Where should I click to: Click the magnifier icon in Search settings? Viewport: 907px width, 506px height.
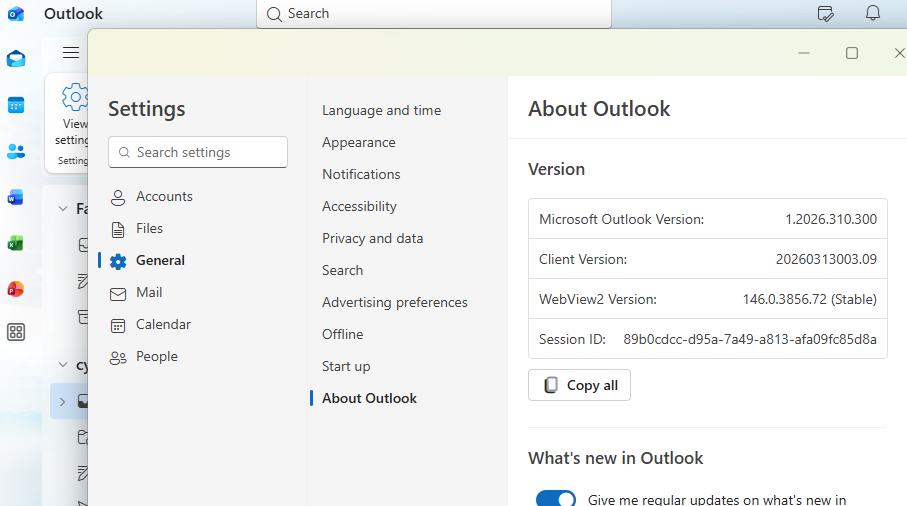[x=124, y=152]
